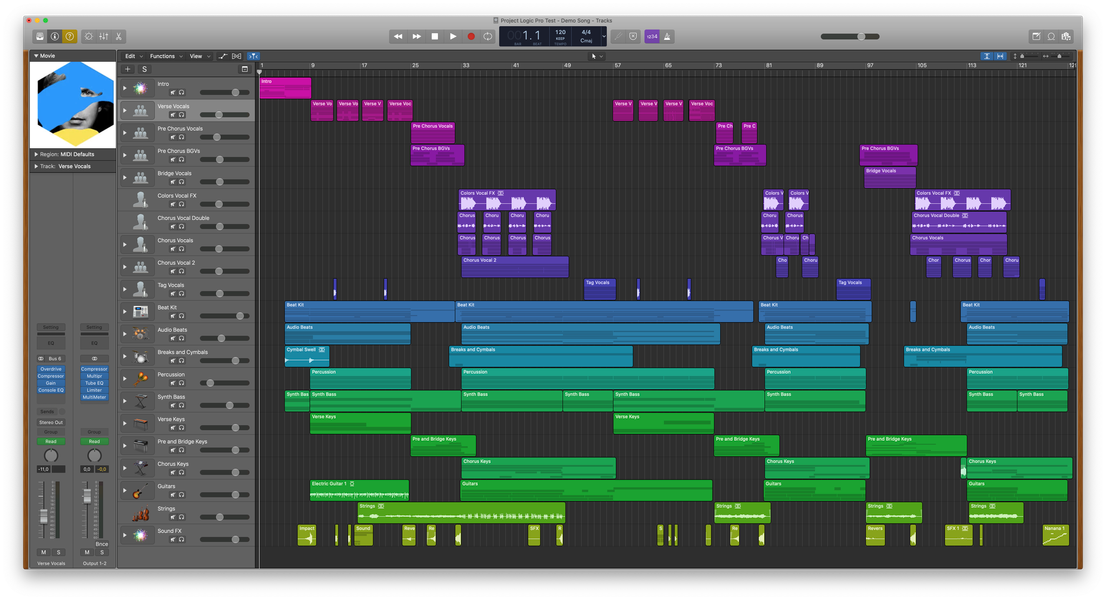Image resolution: width=1106 pixels, height=600 pixels.
Task: Adjust the horizontal zoom slider
Action: point(1057,56)
